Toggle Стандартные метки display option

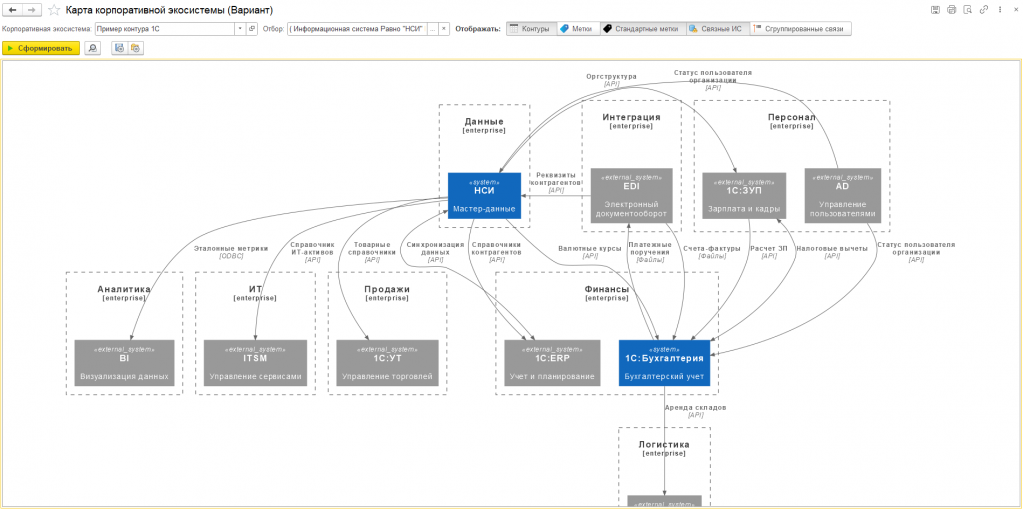(643, 29)
